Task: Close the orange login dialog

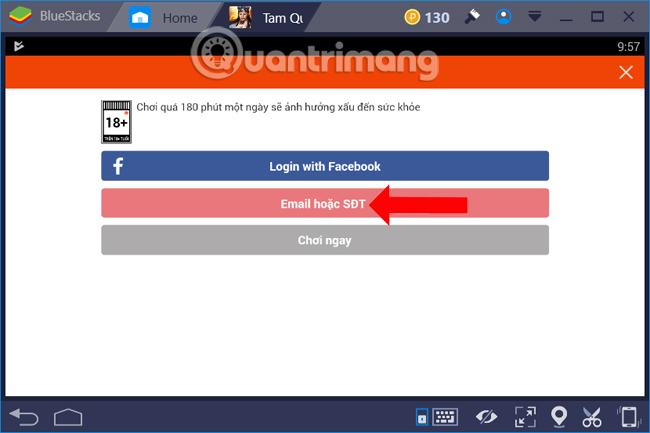Action: (x=626, y=72)
